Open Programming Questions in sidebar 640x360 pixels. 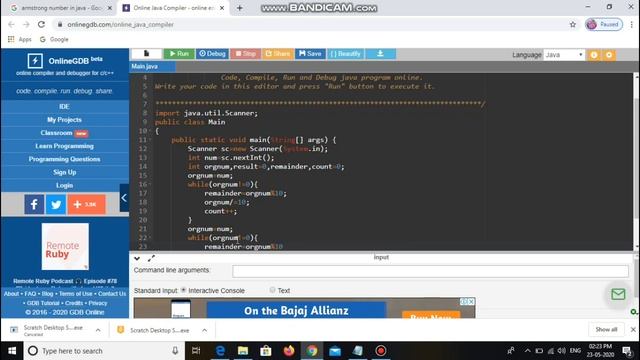coord(64,159)
